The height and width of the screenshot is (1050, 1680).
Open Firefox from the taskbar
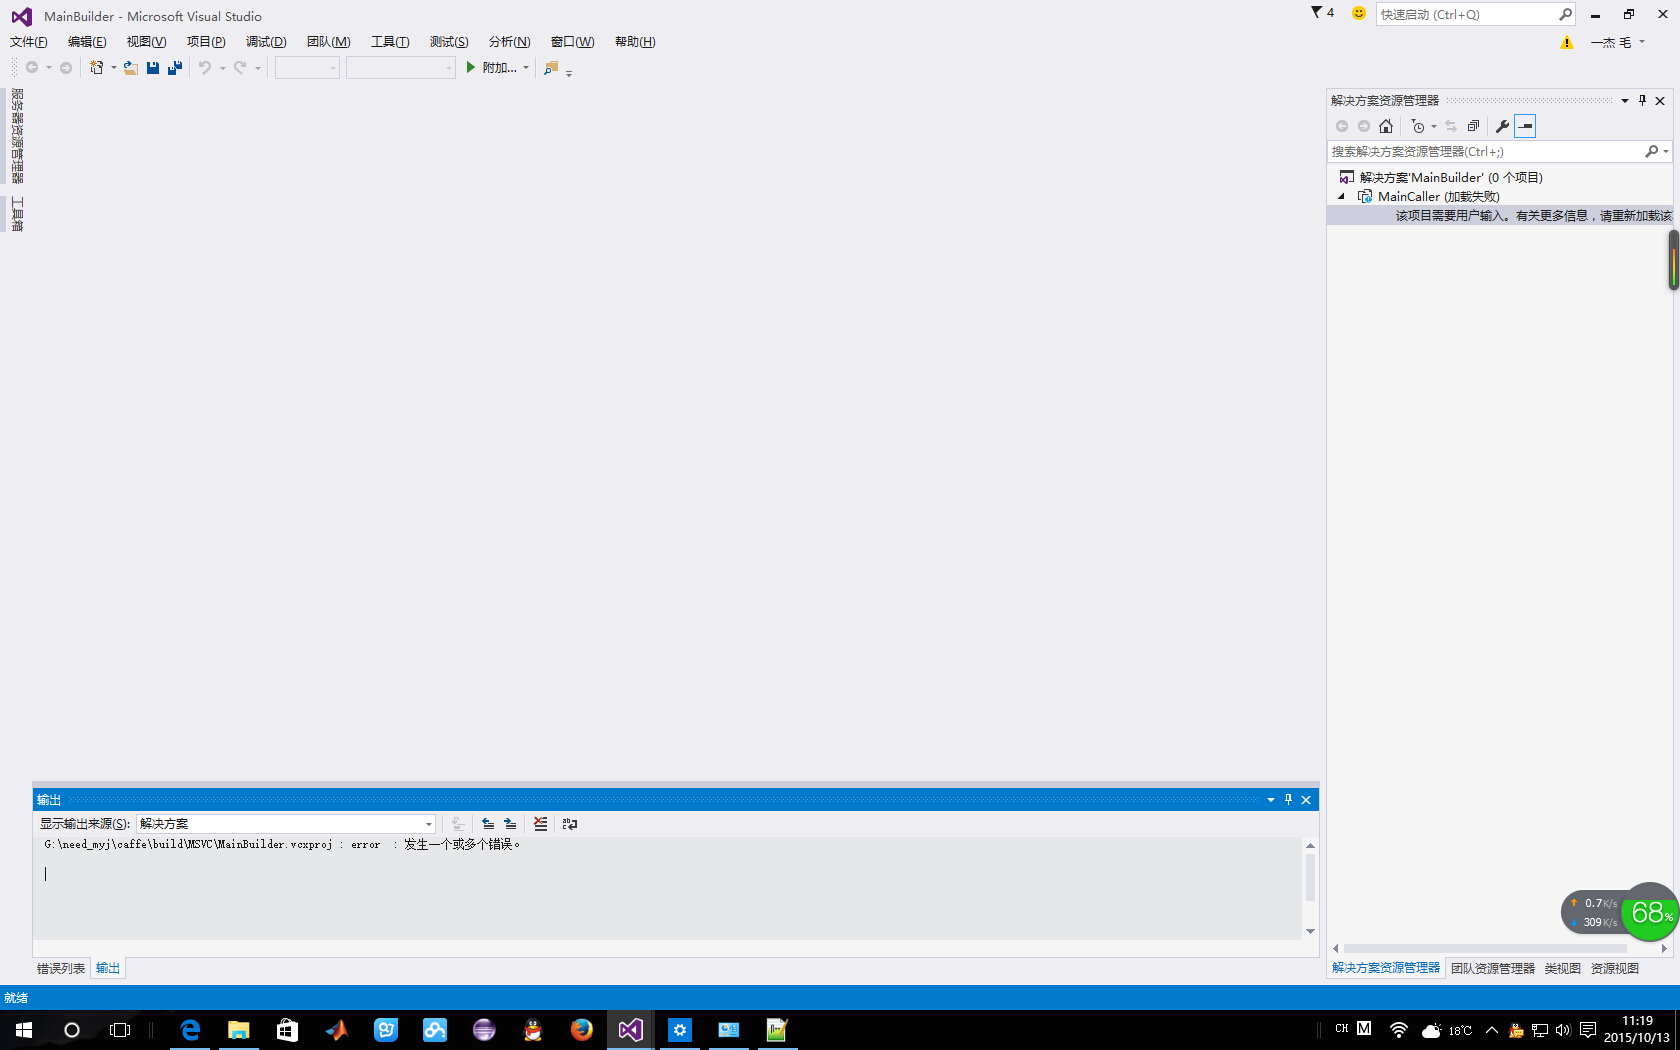[582, 1030]
